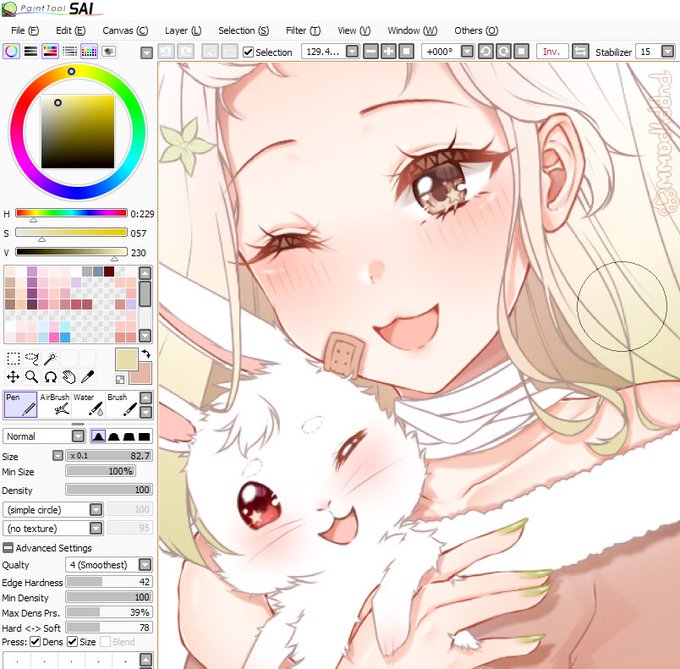The width and height of the screenshot is (680, 669).
Task: Adjust the brush Size slider
Action: tap(109, 456)
